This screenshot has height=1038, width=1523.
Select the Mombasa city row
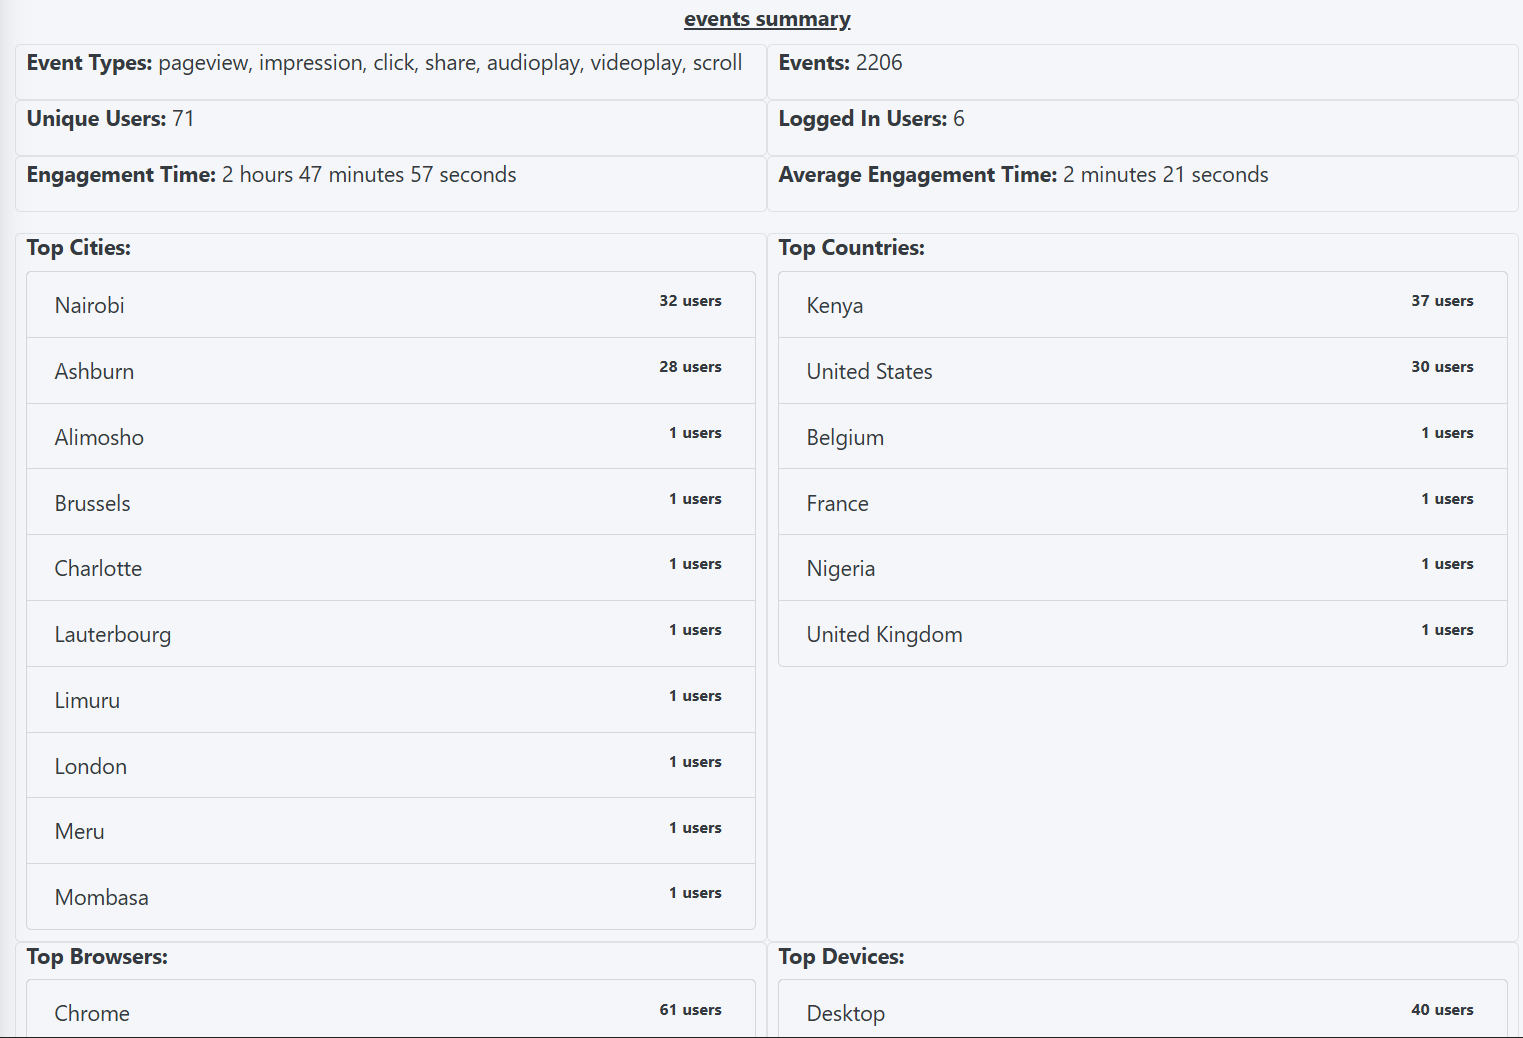390,897
